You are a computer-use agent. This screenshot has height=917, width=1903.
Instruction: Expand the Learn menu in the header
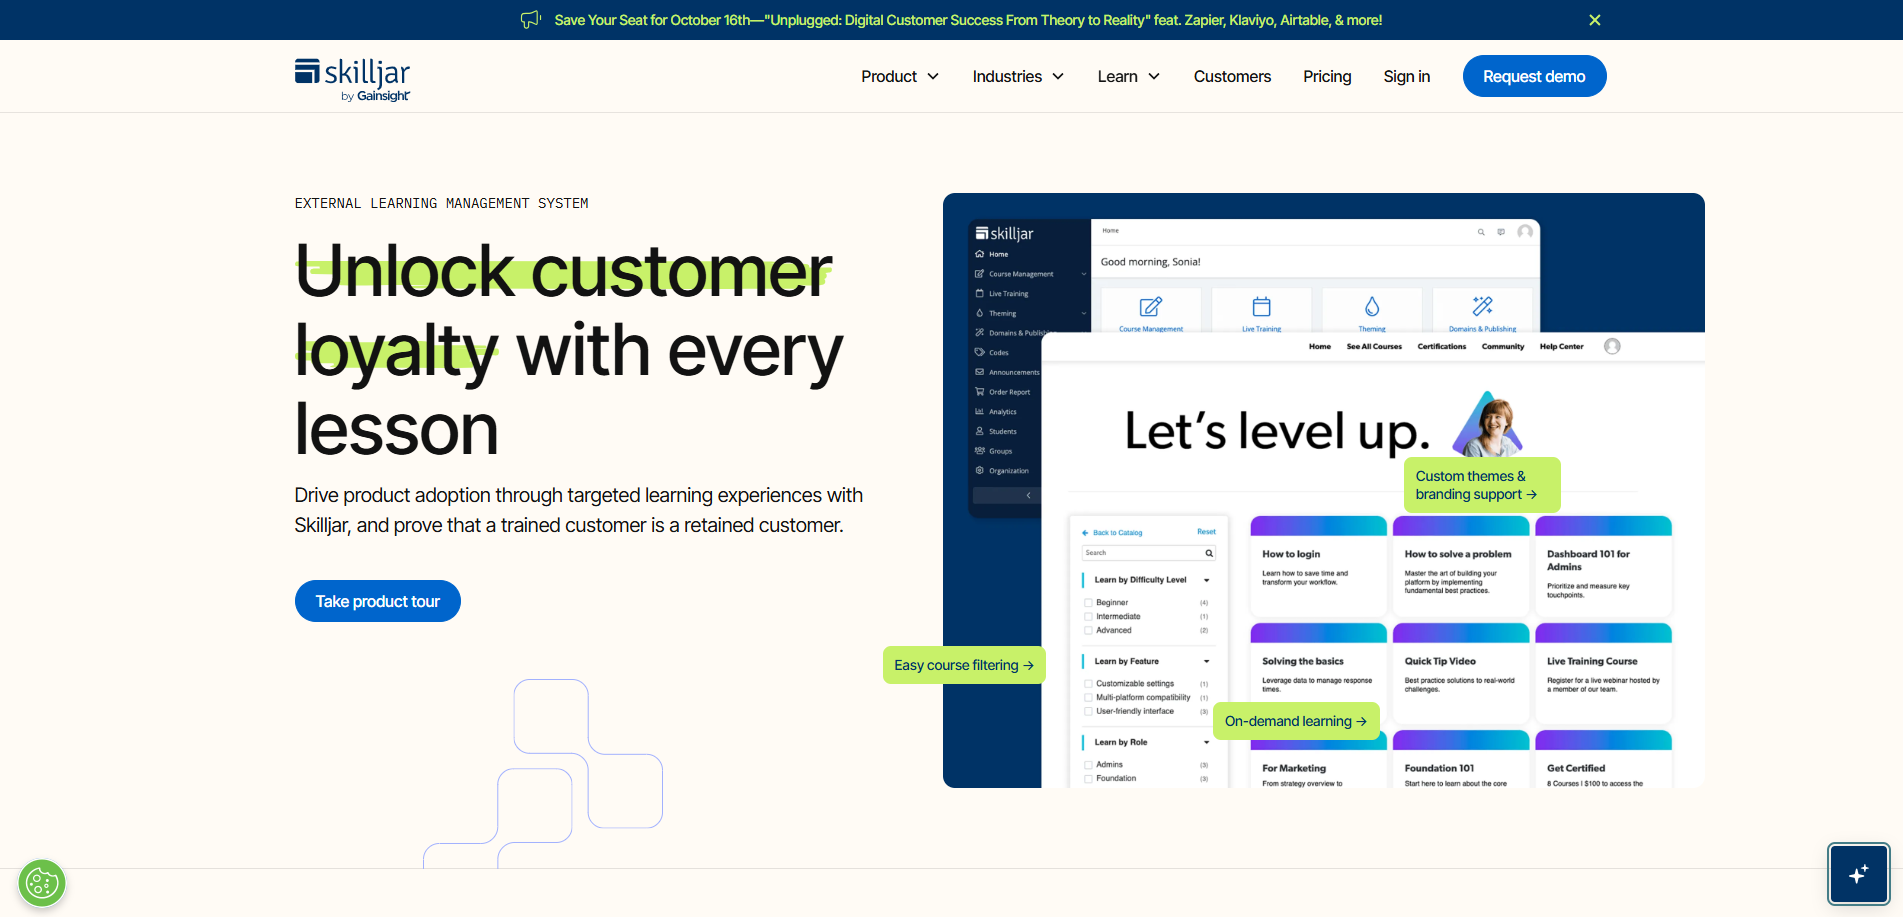coord(1129,76)
